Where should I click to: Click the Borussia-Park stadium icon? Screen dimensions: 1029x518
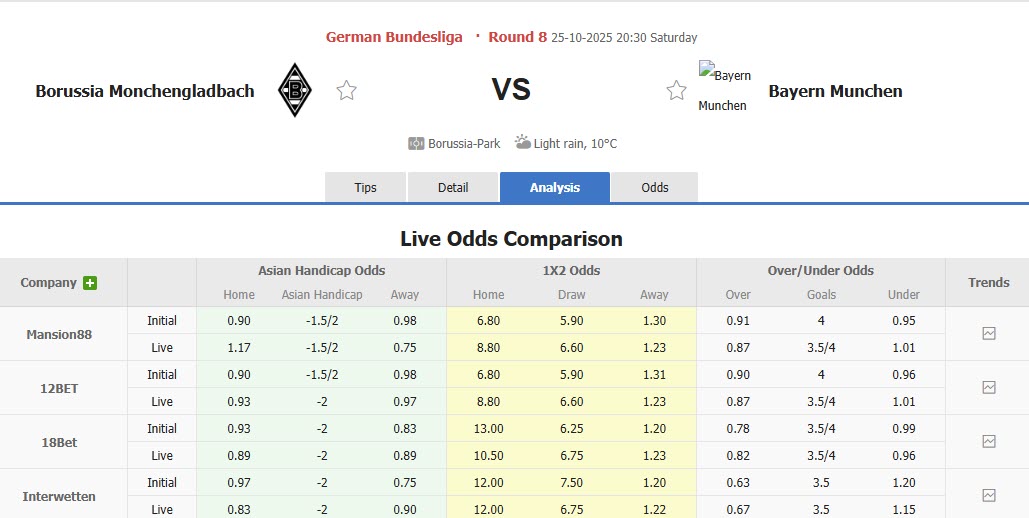coord(417,143)
